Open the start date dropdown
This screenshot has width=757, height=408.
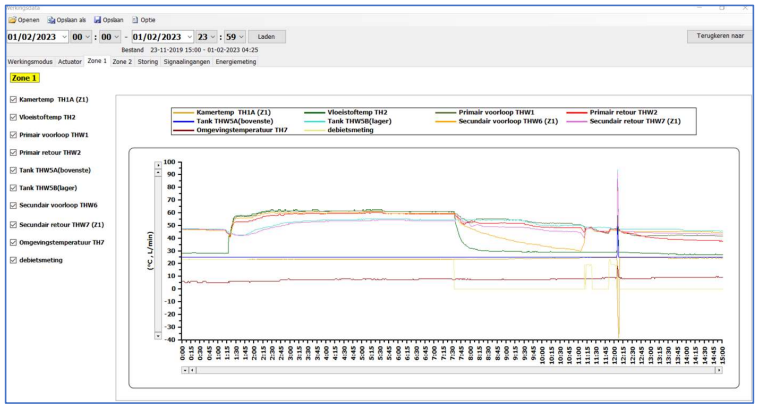(x=65, y=37)
